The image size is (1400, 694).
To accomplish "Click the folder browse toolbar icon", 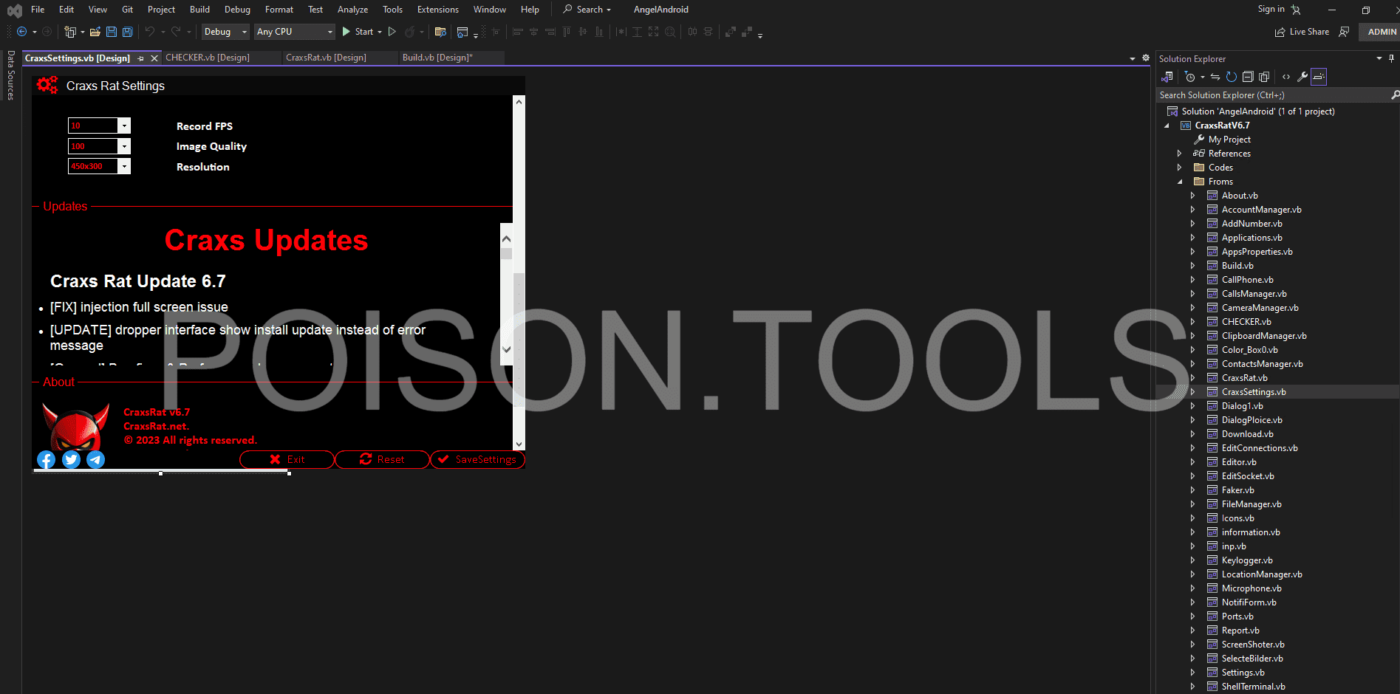I will (440, 32).
